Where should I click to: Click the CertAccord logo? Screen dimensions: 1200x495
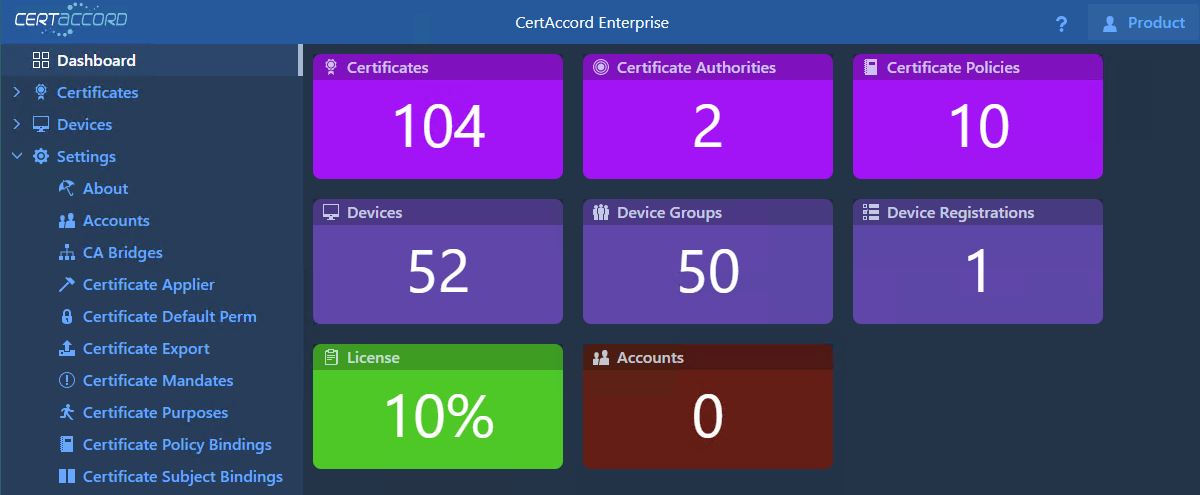(x=70, y=20)
